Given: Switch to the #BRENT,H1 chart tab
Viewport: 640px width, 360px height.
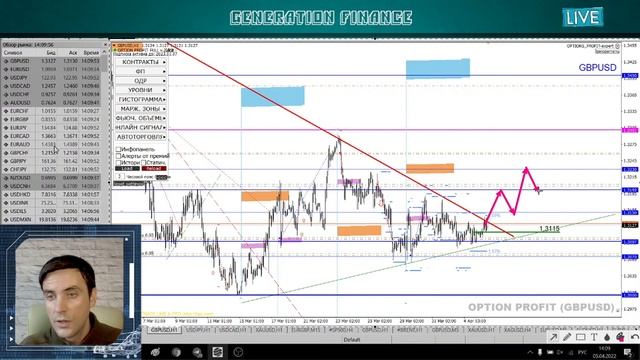Looking at the screenshot, I should coord(409,329).
